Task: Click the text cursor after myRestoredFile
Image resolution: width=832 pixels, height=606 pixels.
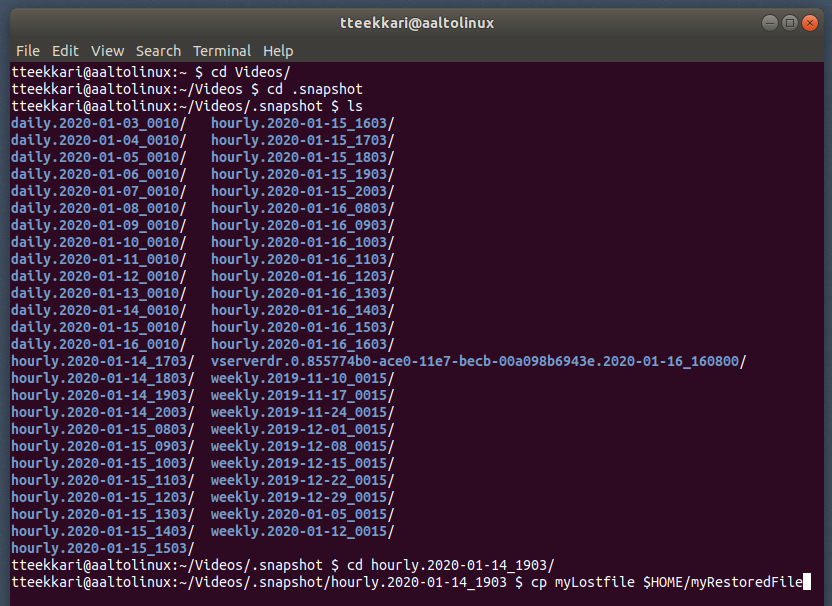Action: [x=805, y=582]
